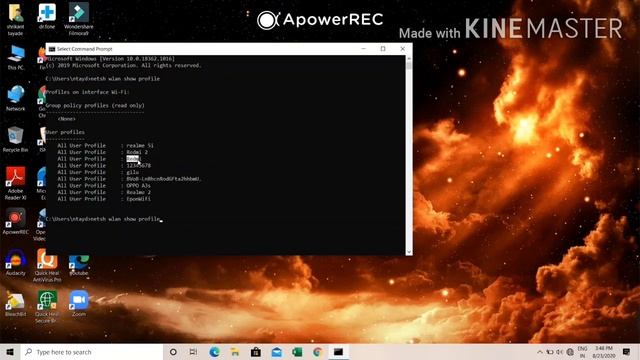This screenshot has width=640, height=360.
Task: Open Microsoft Store from the taskbar
Action: coord(256,352)
